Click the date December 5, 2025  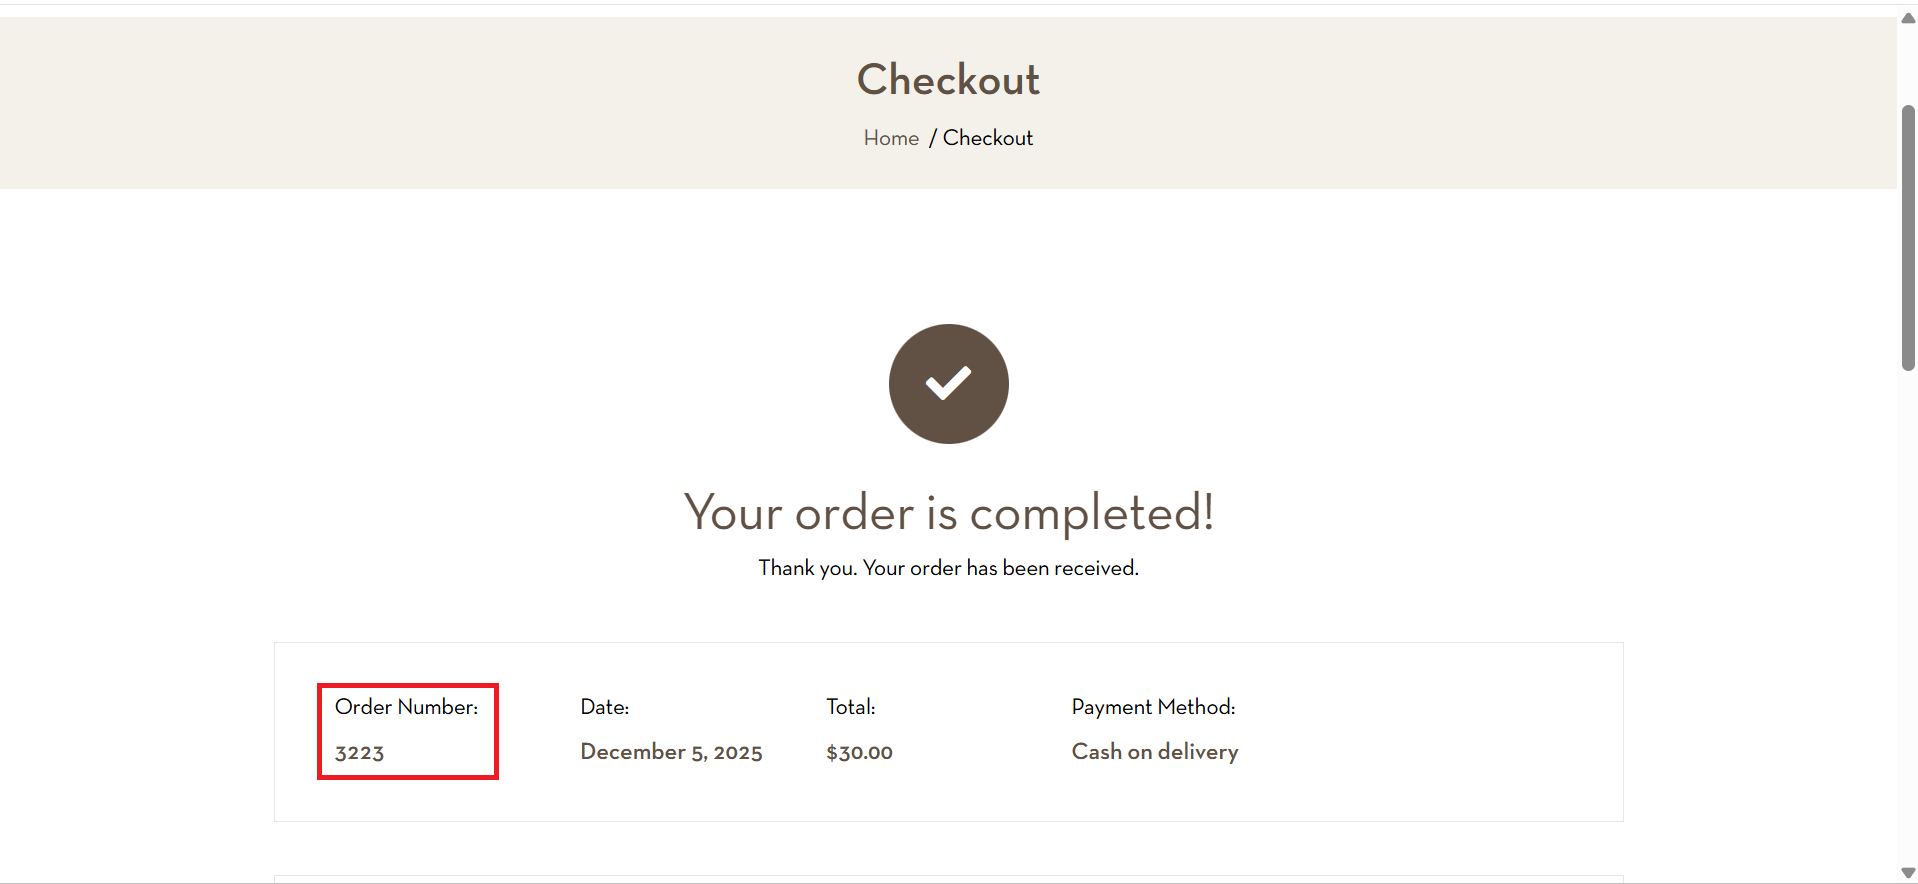(671, 752)
